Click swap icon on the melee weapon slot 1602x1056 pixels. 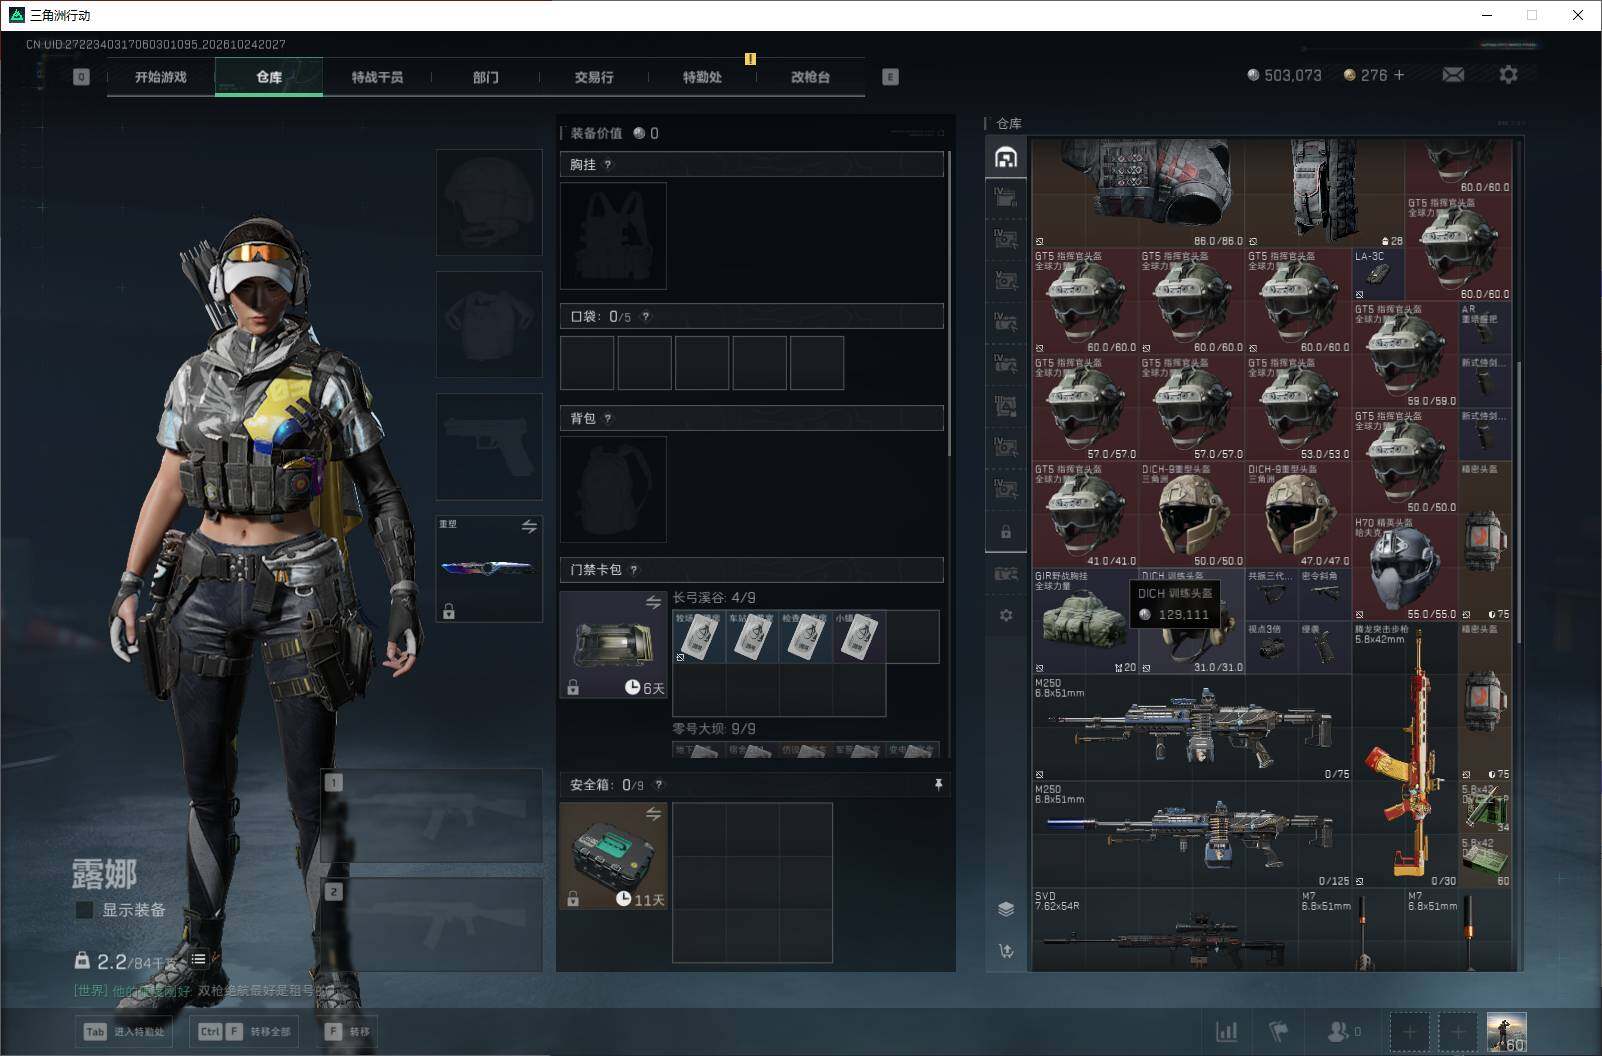529,526
